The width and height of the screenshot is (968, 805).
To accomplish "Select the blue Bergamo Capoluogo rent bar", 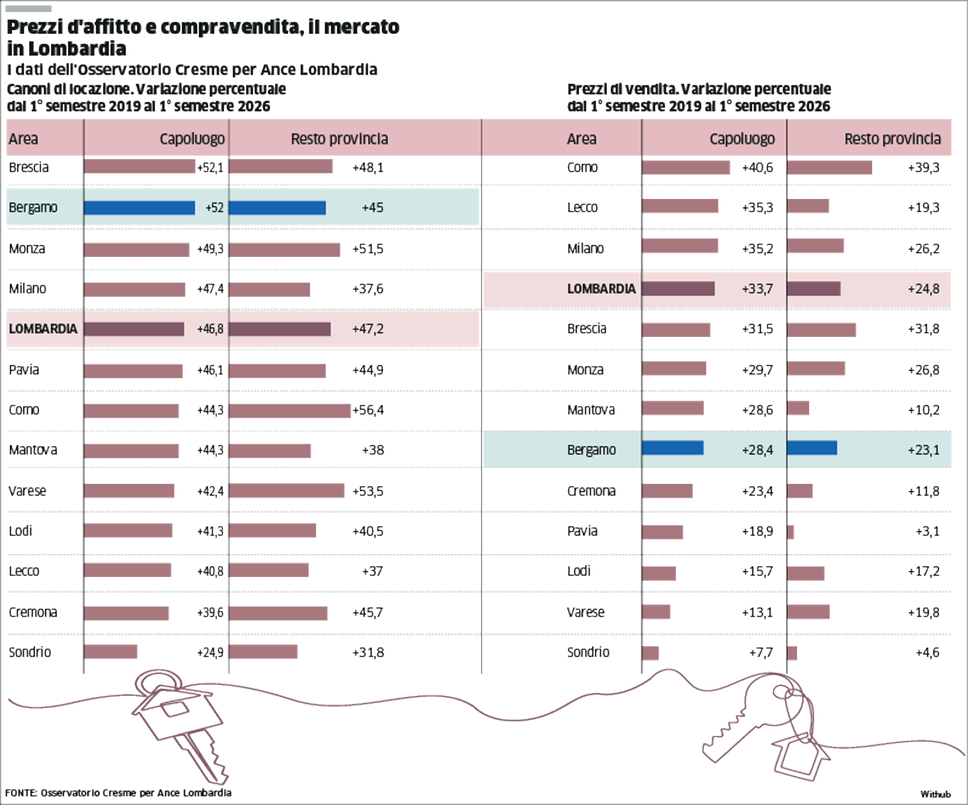I will (140, 208).
